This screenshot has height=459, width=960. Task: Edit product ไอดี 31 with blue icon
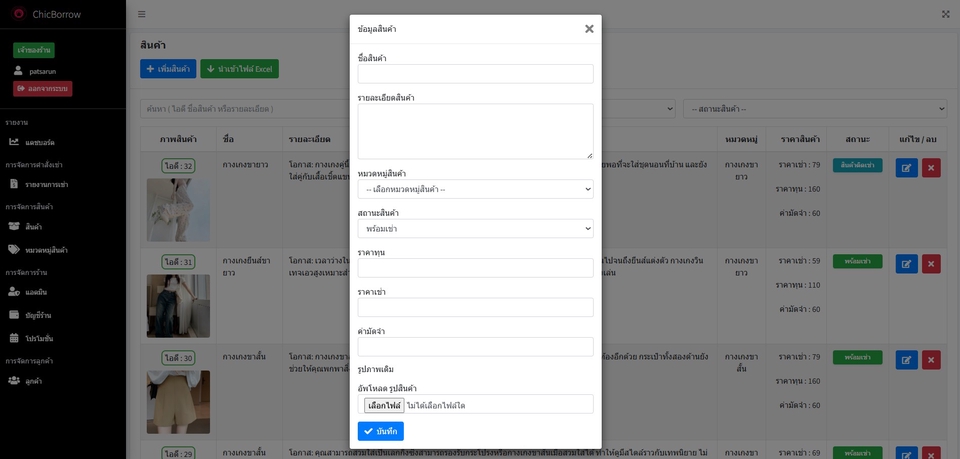click(906, 264)
